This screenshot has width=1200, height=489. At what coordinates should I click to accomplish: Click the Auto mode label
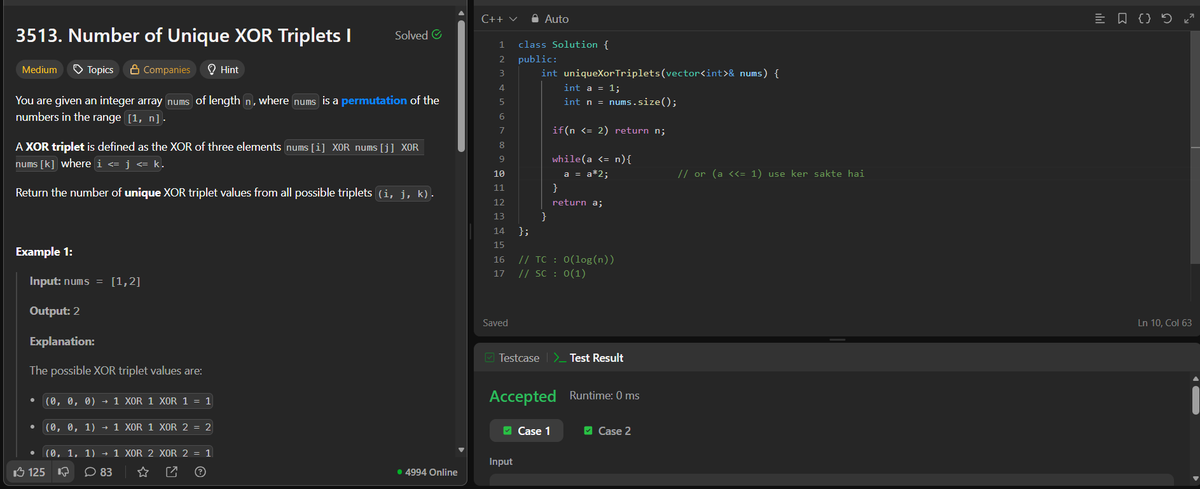coord(557,19)
